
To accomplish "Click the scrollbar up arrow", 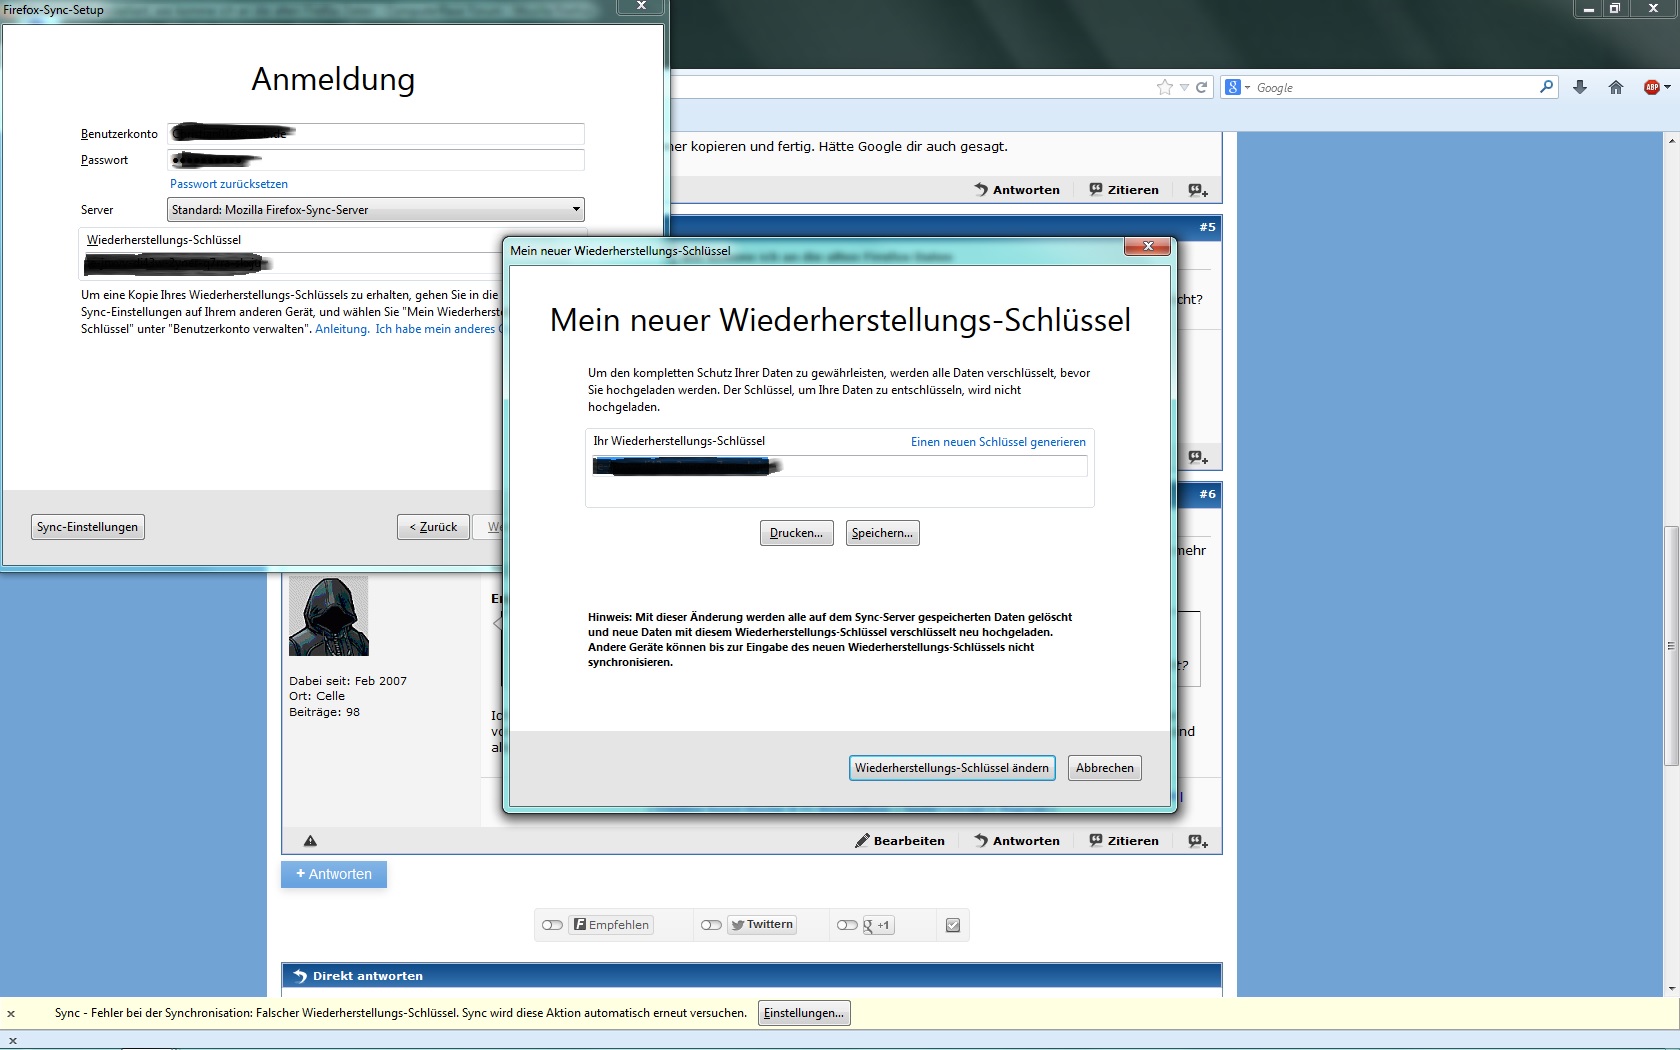I will click(1671, 141).
